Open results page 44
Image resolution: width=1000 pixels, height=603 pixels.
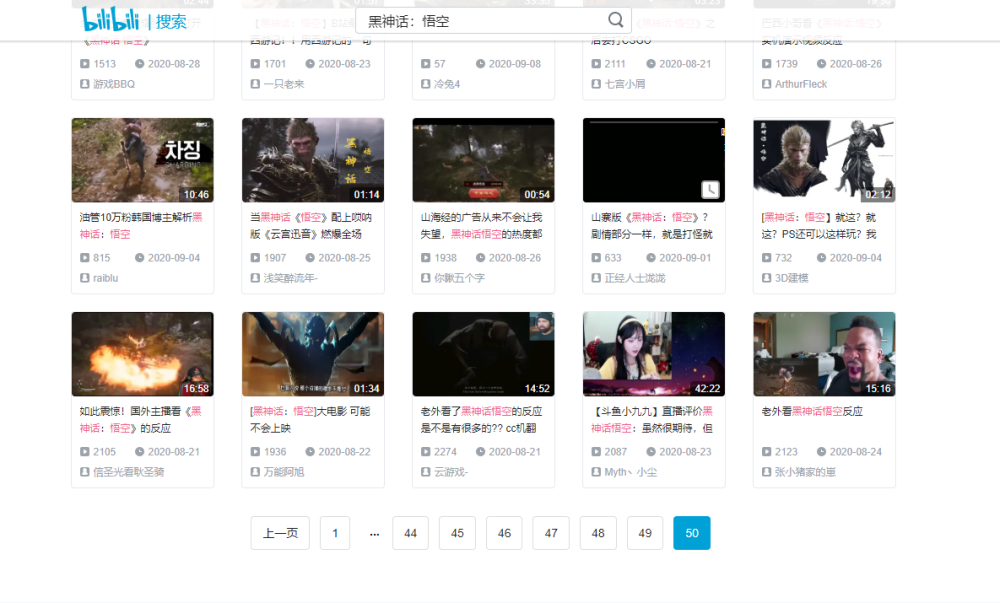click(410, 533)
